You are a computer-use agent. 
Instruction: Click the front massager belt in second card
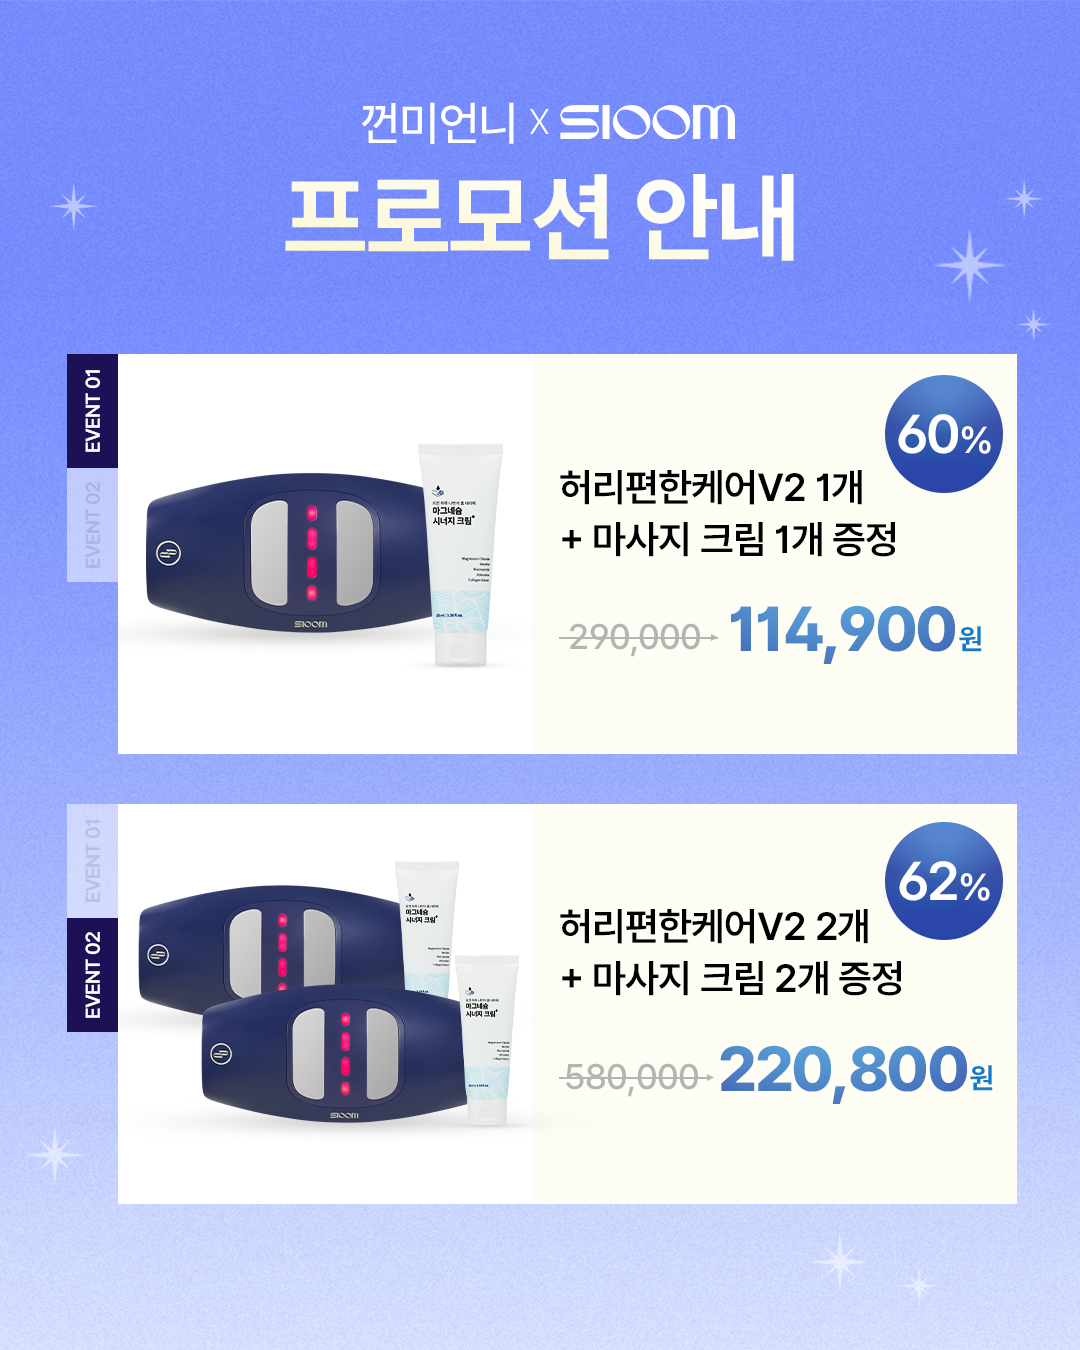point(335,1055)
